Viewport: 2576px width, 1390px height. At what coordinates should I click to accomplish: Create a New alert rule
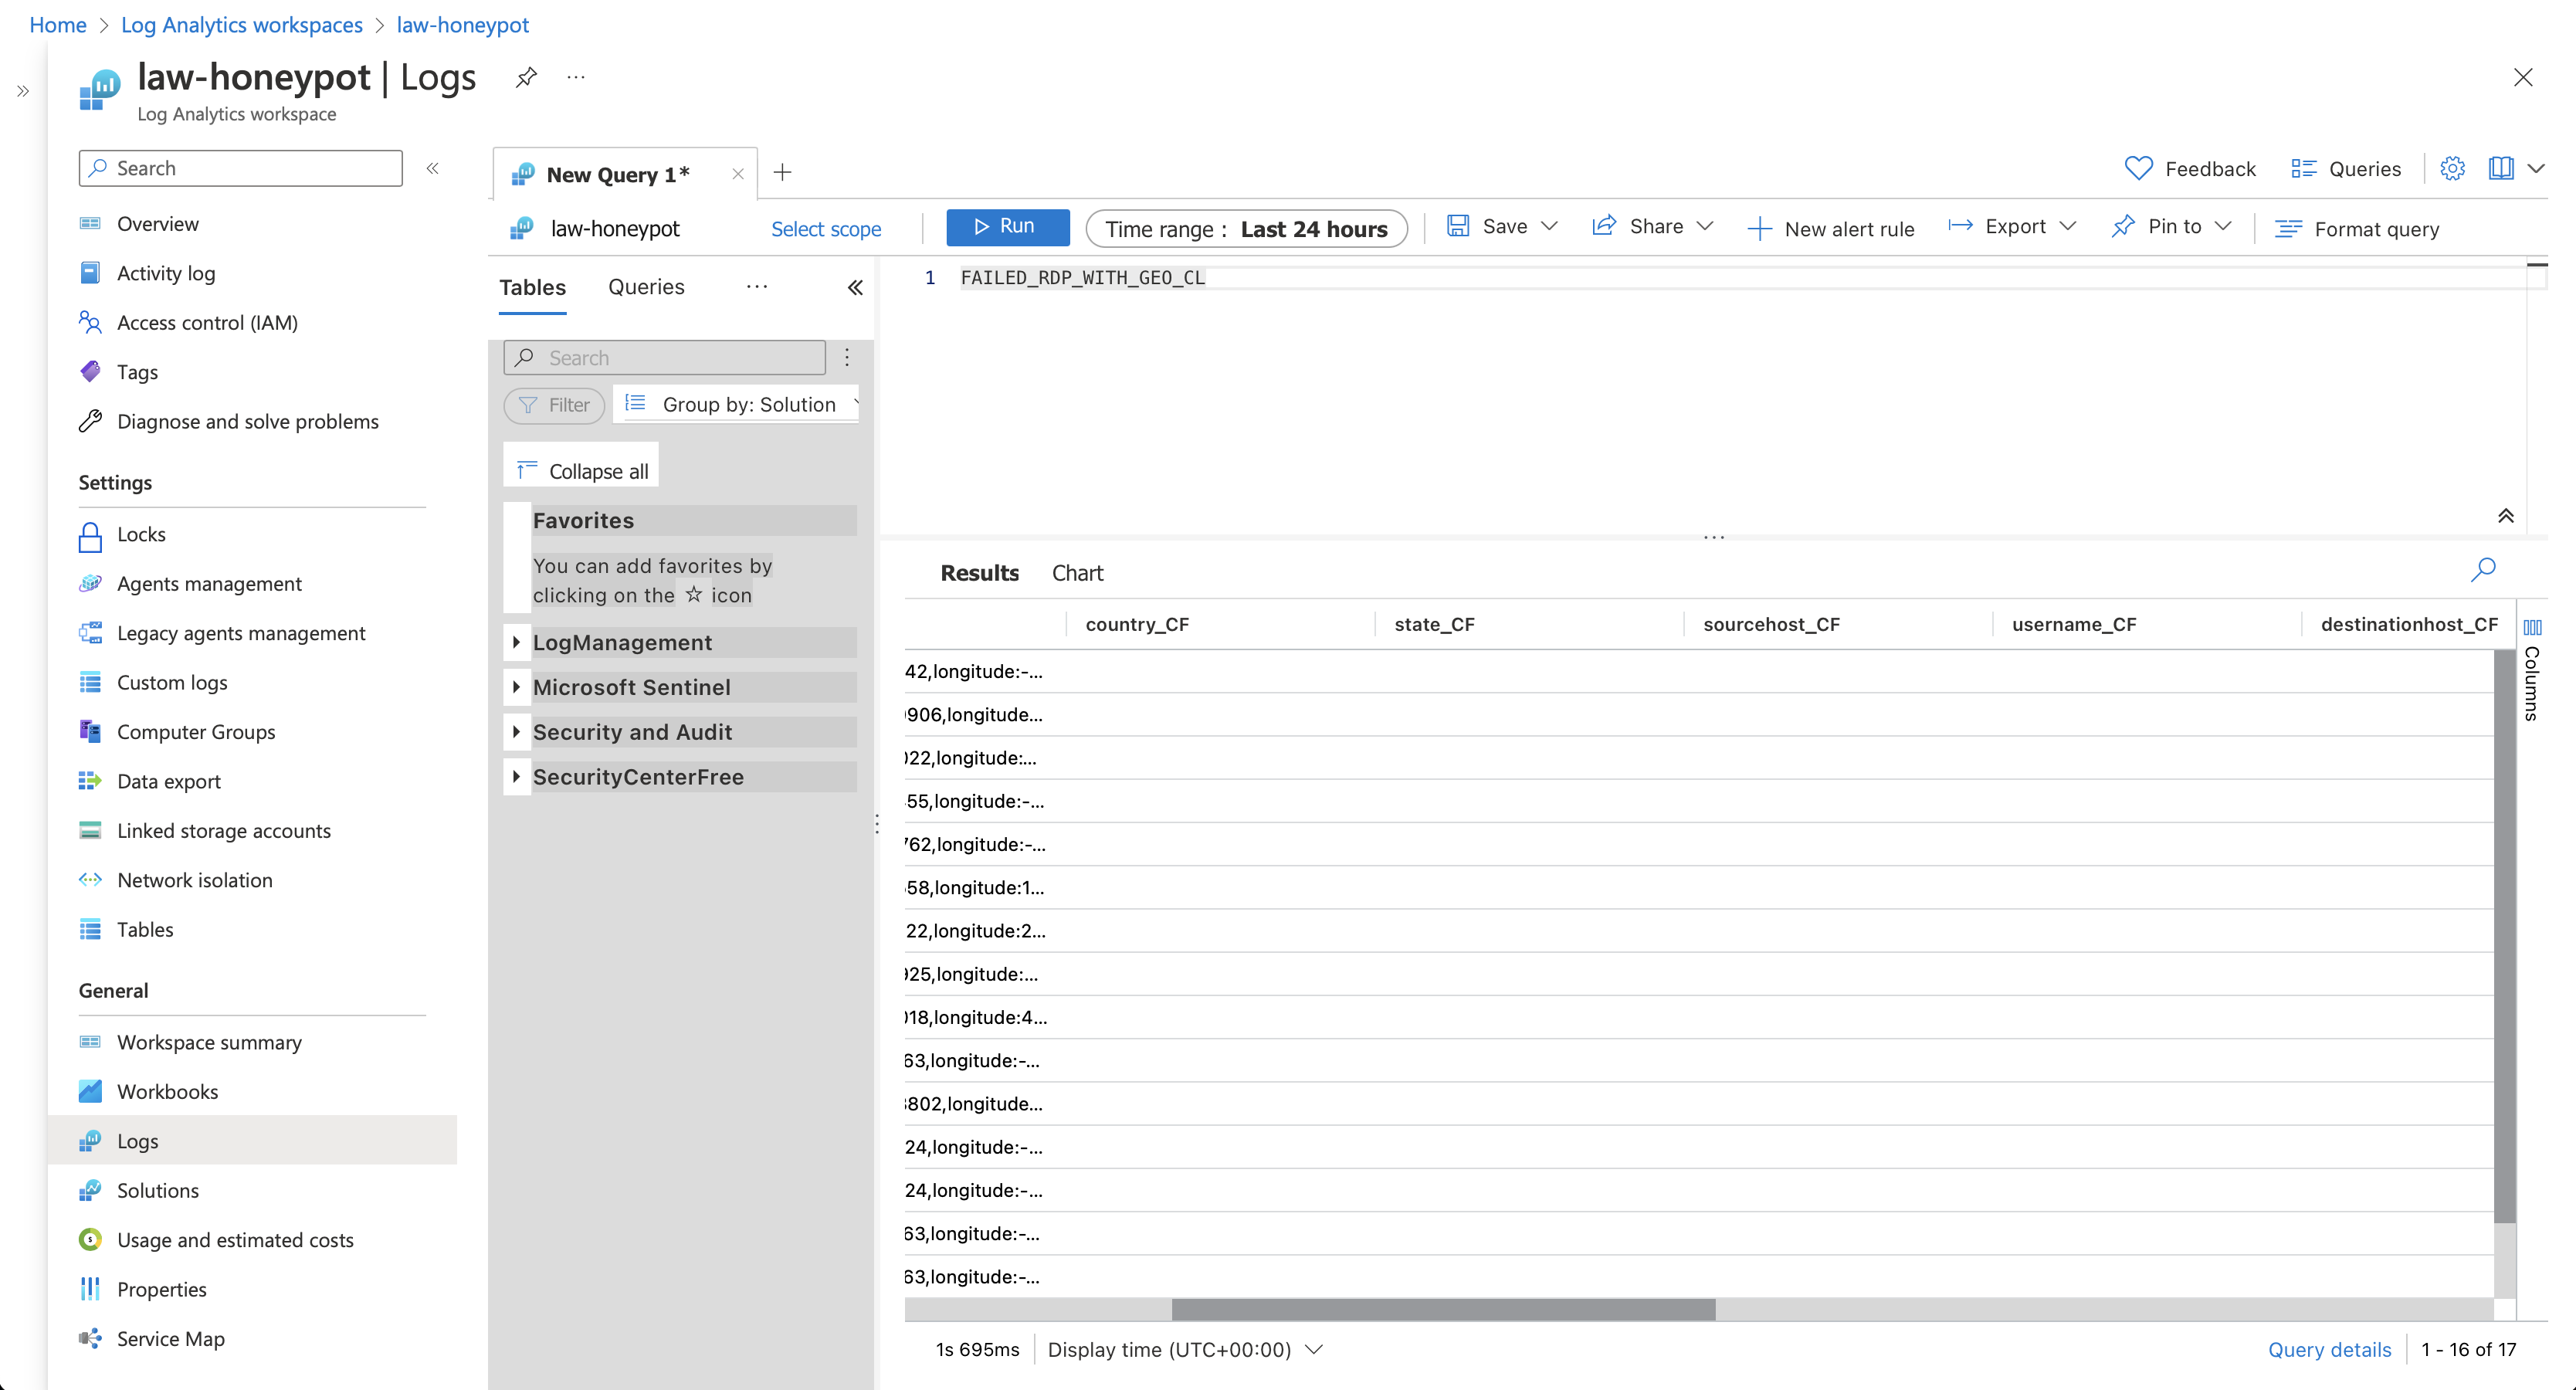tap(1831, 229)
